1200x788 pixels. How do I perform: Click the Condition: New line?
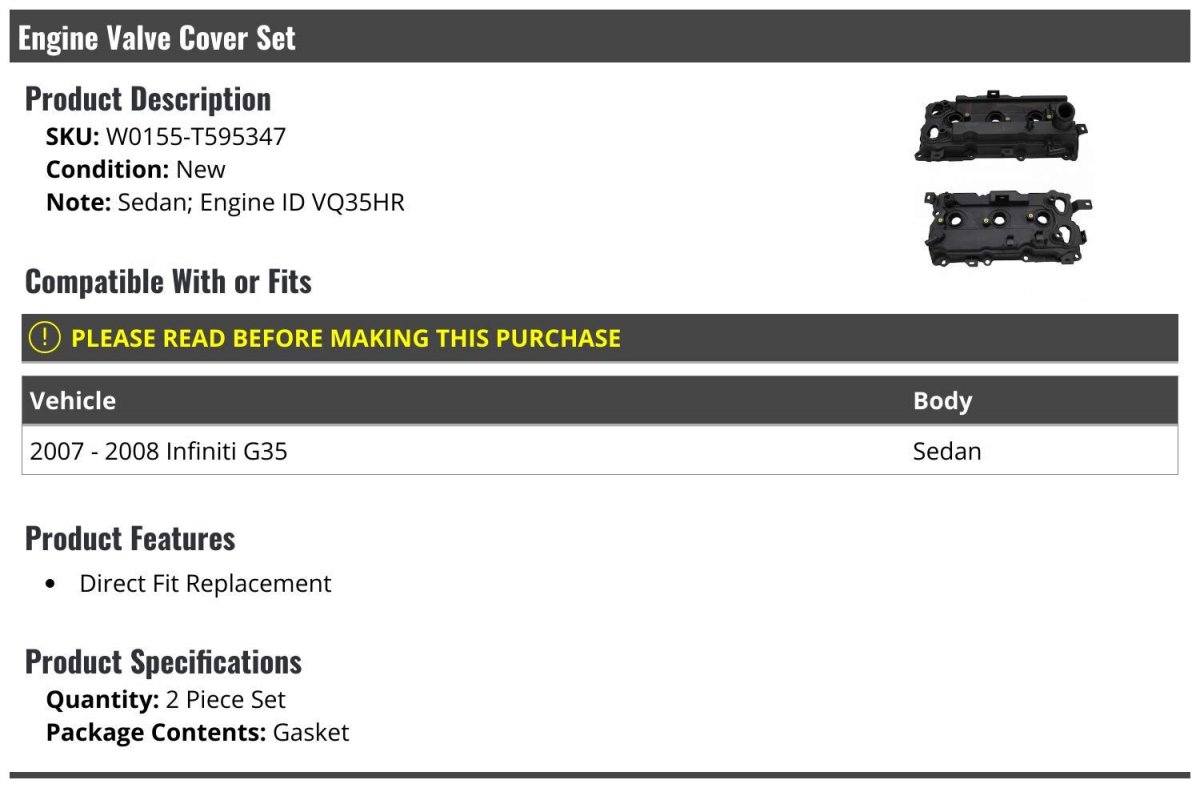(136, 169)
